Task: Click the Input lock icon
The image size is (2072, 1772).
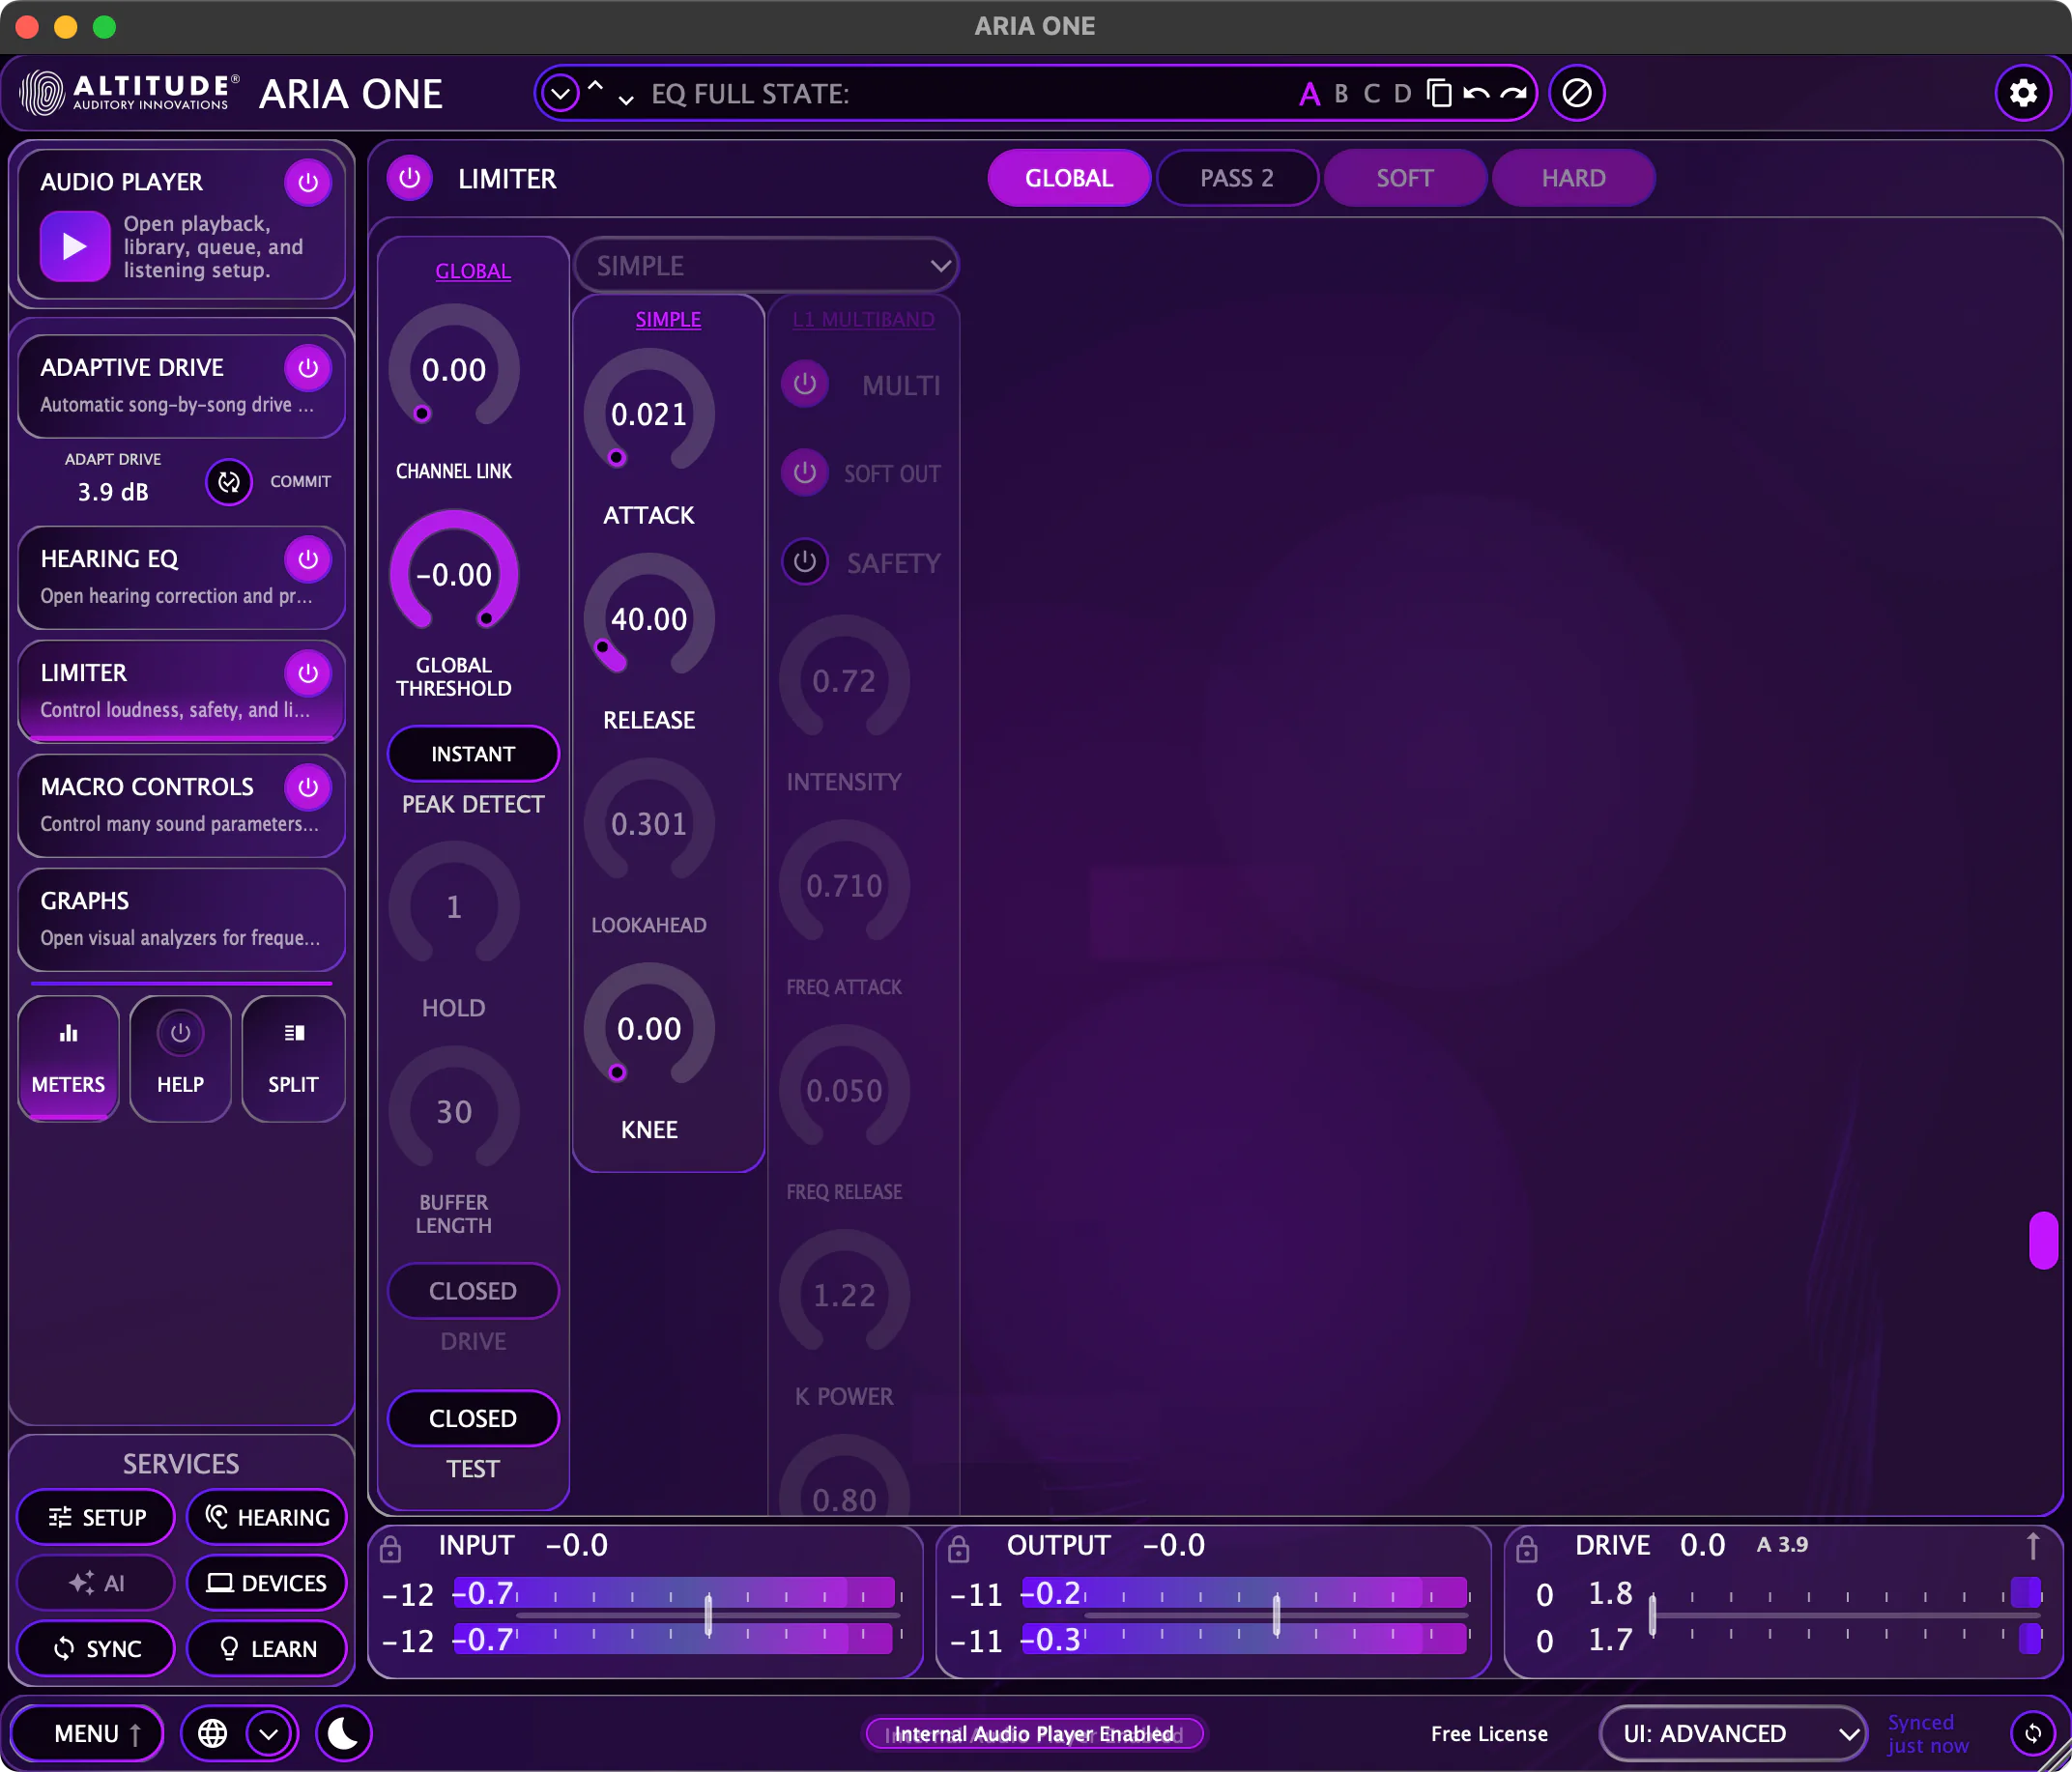Action: coord(391,1548)
